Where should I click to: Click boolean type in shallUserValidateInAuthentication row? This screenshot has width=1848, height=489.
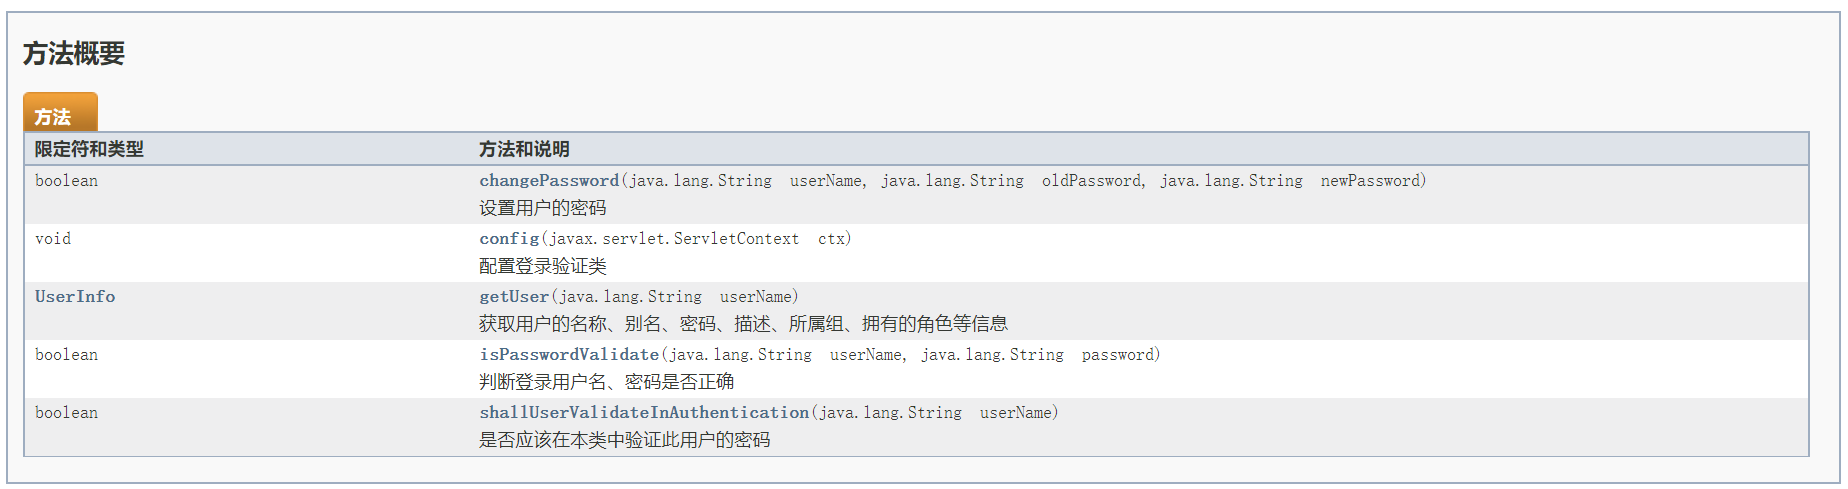pos(66,413)
